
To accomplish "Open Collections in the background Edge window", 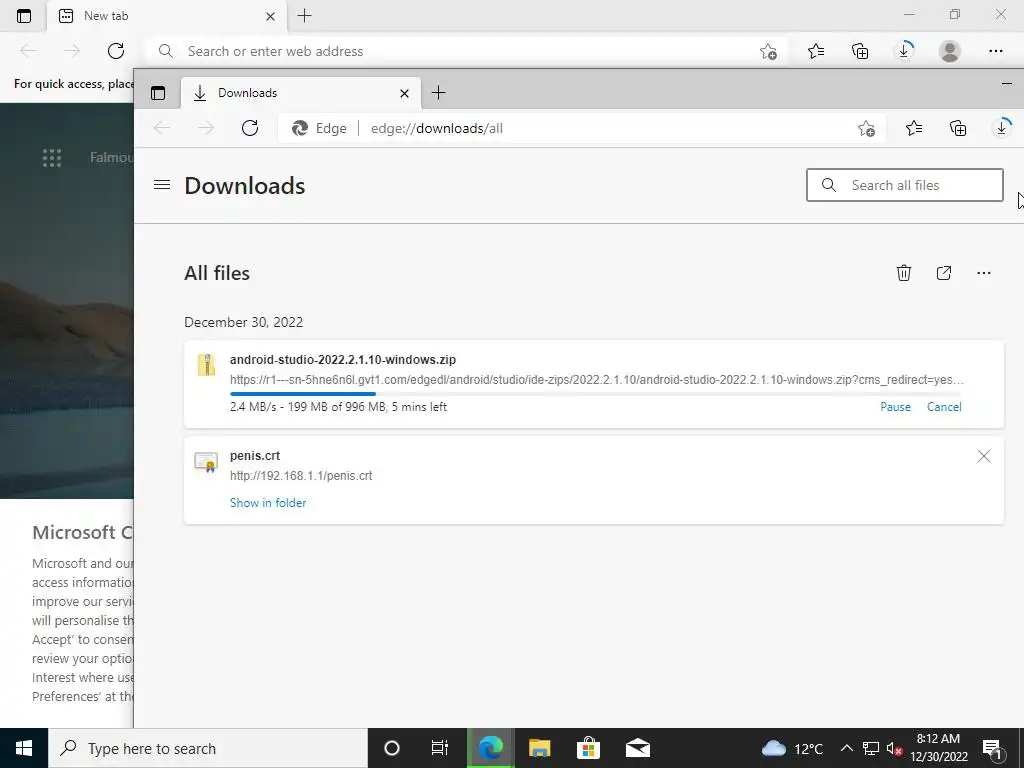I will point(860,51).
